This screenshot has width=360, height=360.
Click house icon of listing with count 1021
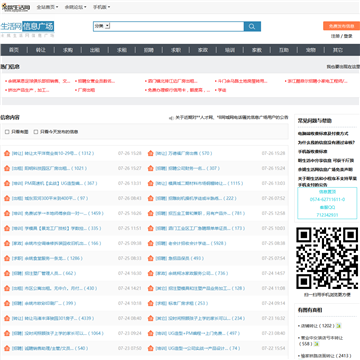pyautogui.click(x=7, y=168)
